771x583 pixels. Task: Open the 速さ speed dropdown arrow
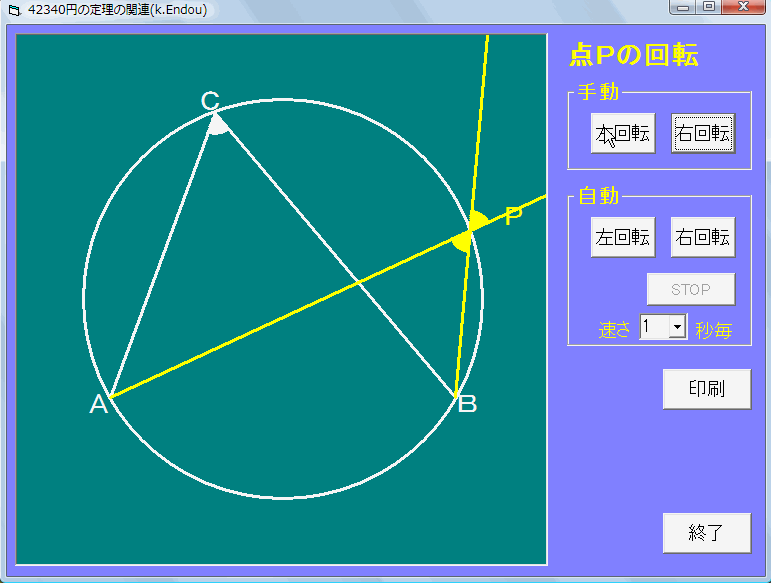click(678, 326)
